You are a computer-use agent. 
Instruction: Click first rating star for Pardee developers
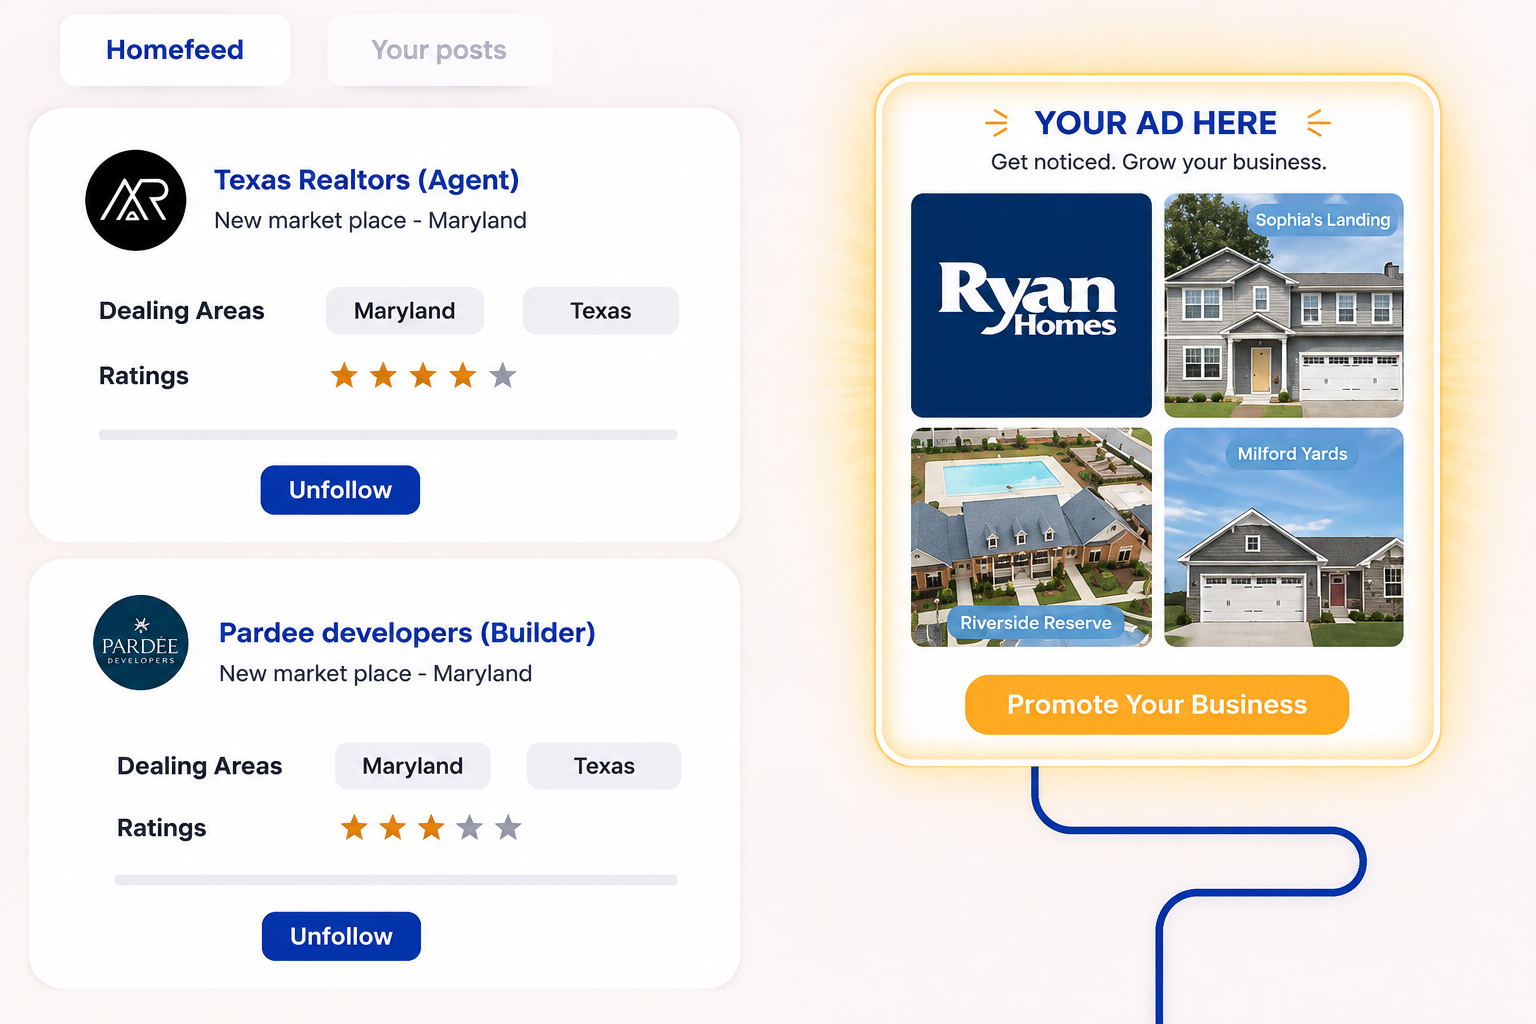pos(354,827)
